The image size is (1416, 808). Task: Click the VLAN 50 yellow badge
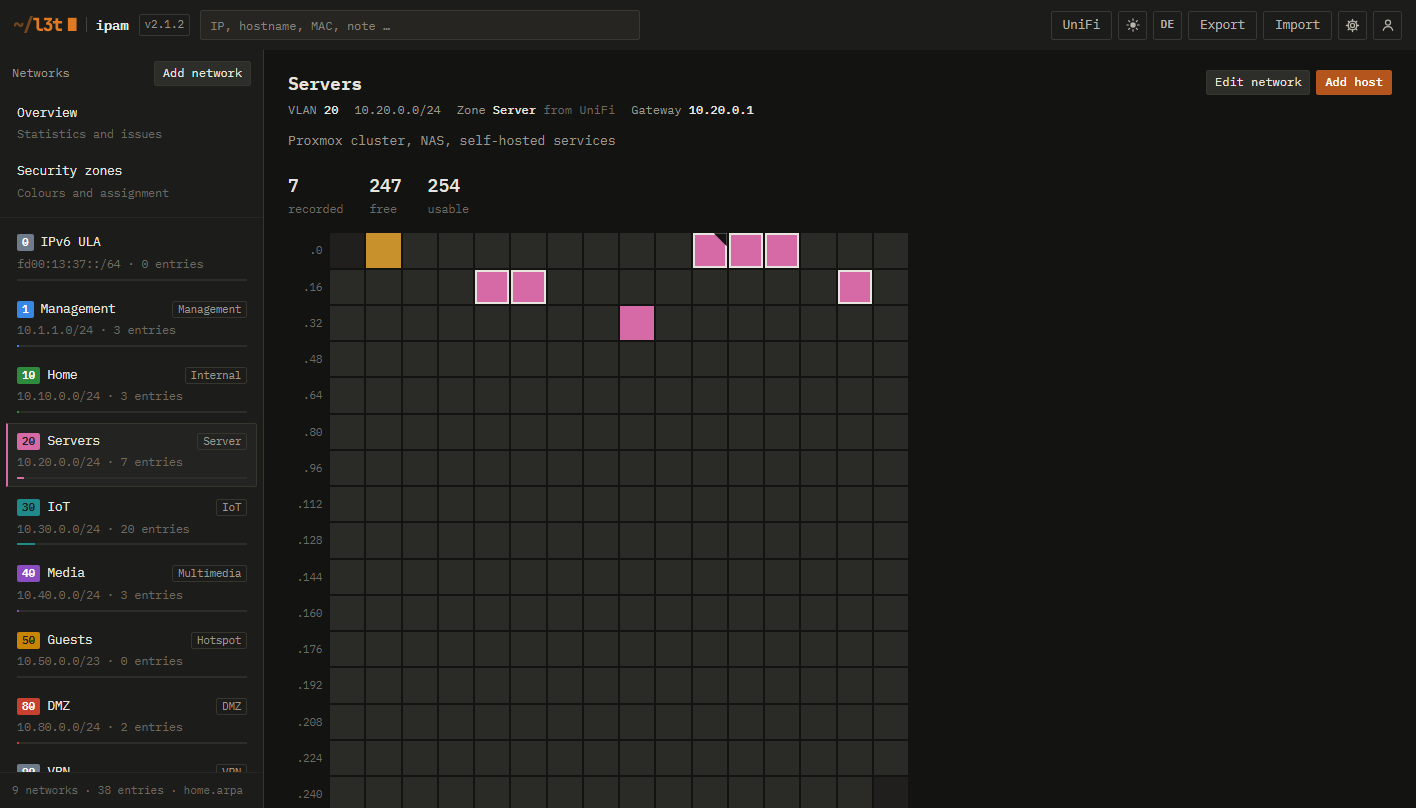point(28,640)
